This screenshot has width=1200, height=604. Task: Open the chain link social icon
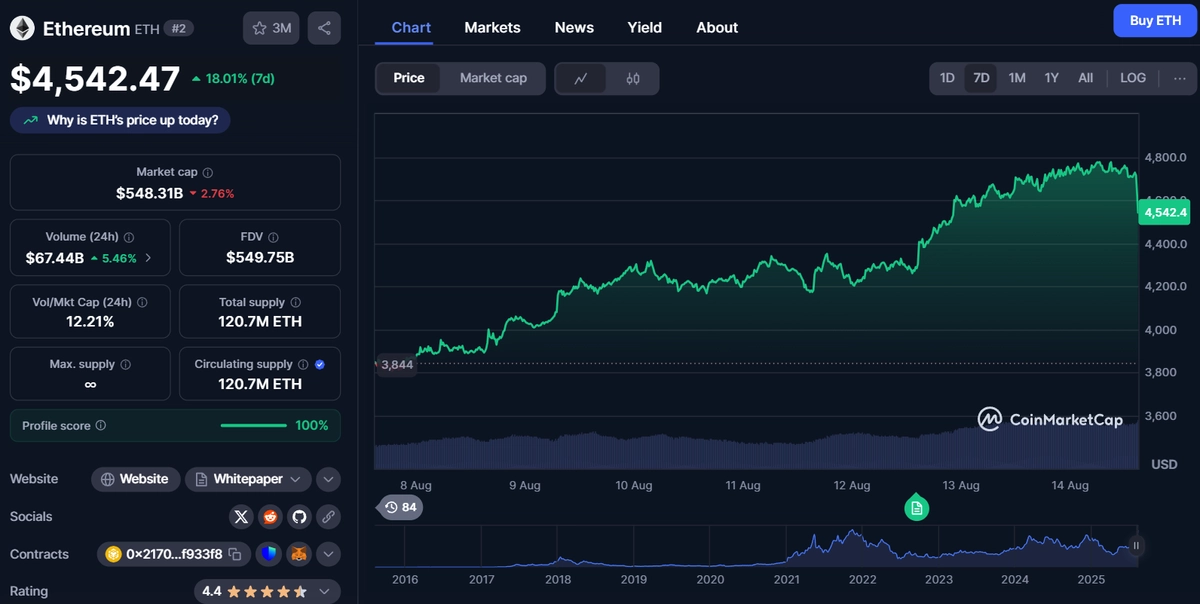click(327, 517)
